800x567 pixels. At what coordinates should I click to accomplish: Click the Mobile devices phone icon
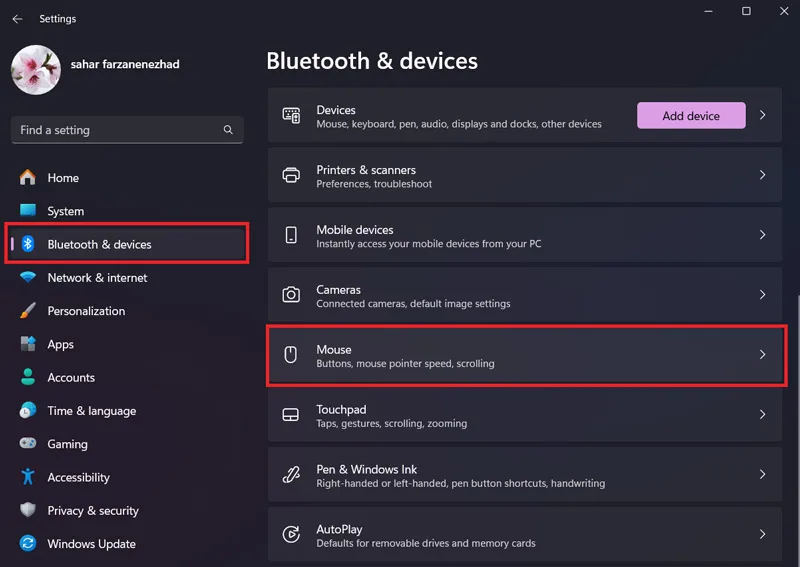point(291,235)
